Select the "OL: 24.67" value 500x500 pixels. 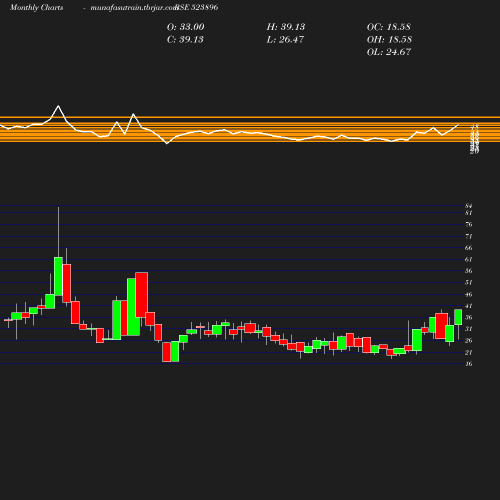(389, 52)
